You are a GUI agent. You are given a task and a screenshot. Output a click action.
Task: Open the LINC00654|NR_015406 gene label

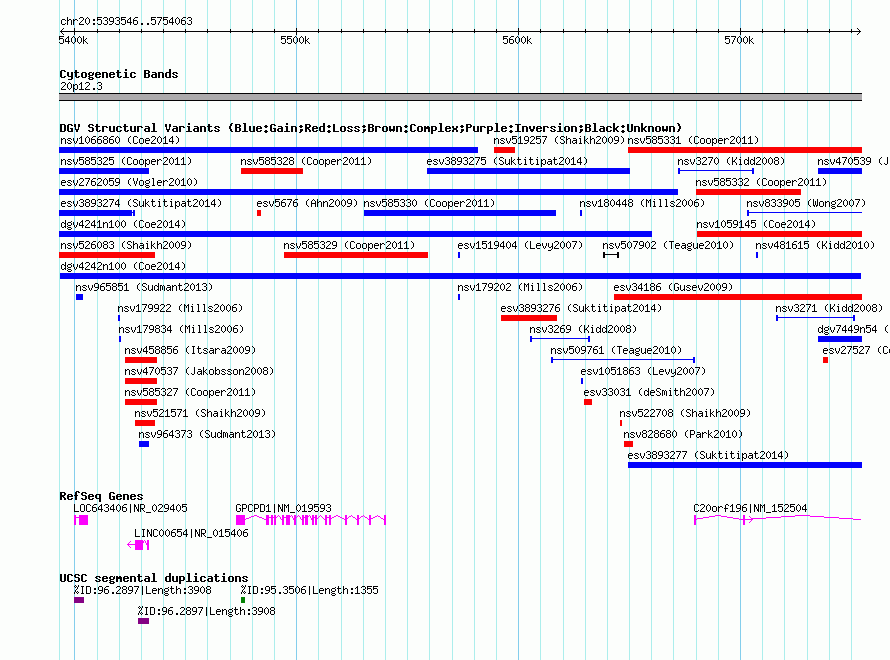[191, 533]
